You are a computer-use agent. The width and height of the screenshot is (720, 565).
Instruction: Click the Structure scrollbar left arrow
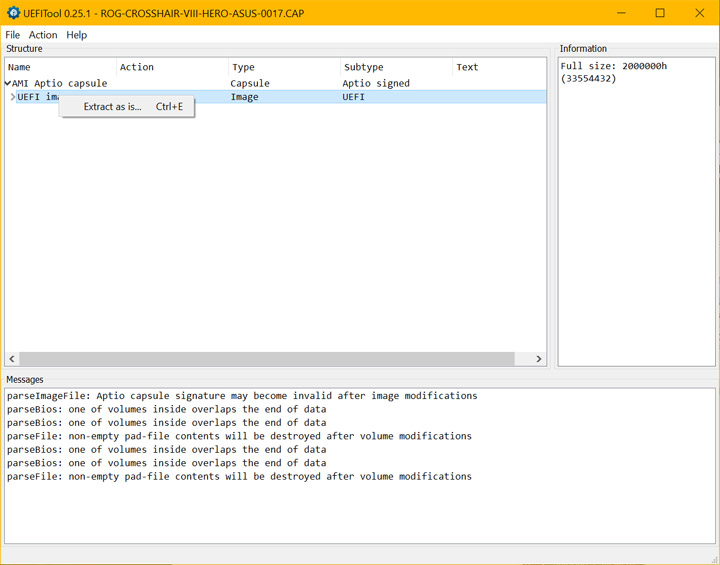(x=12, y=359)
